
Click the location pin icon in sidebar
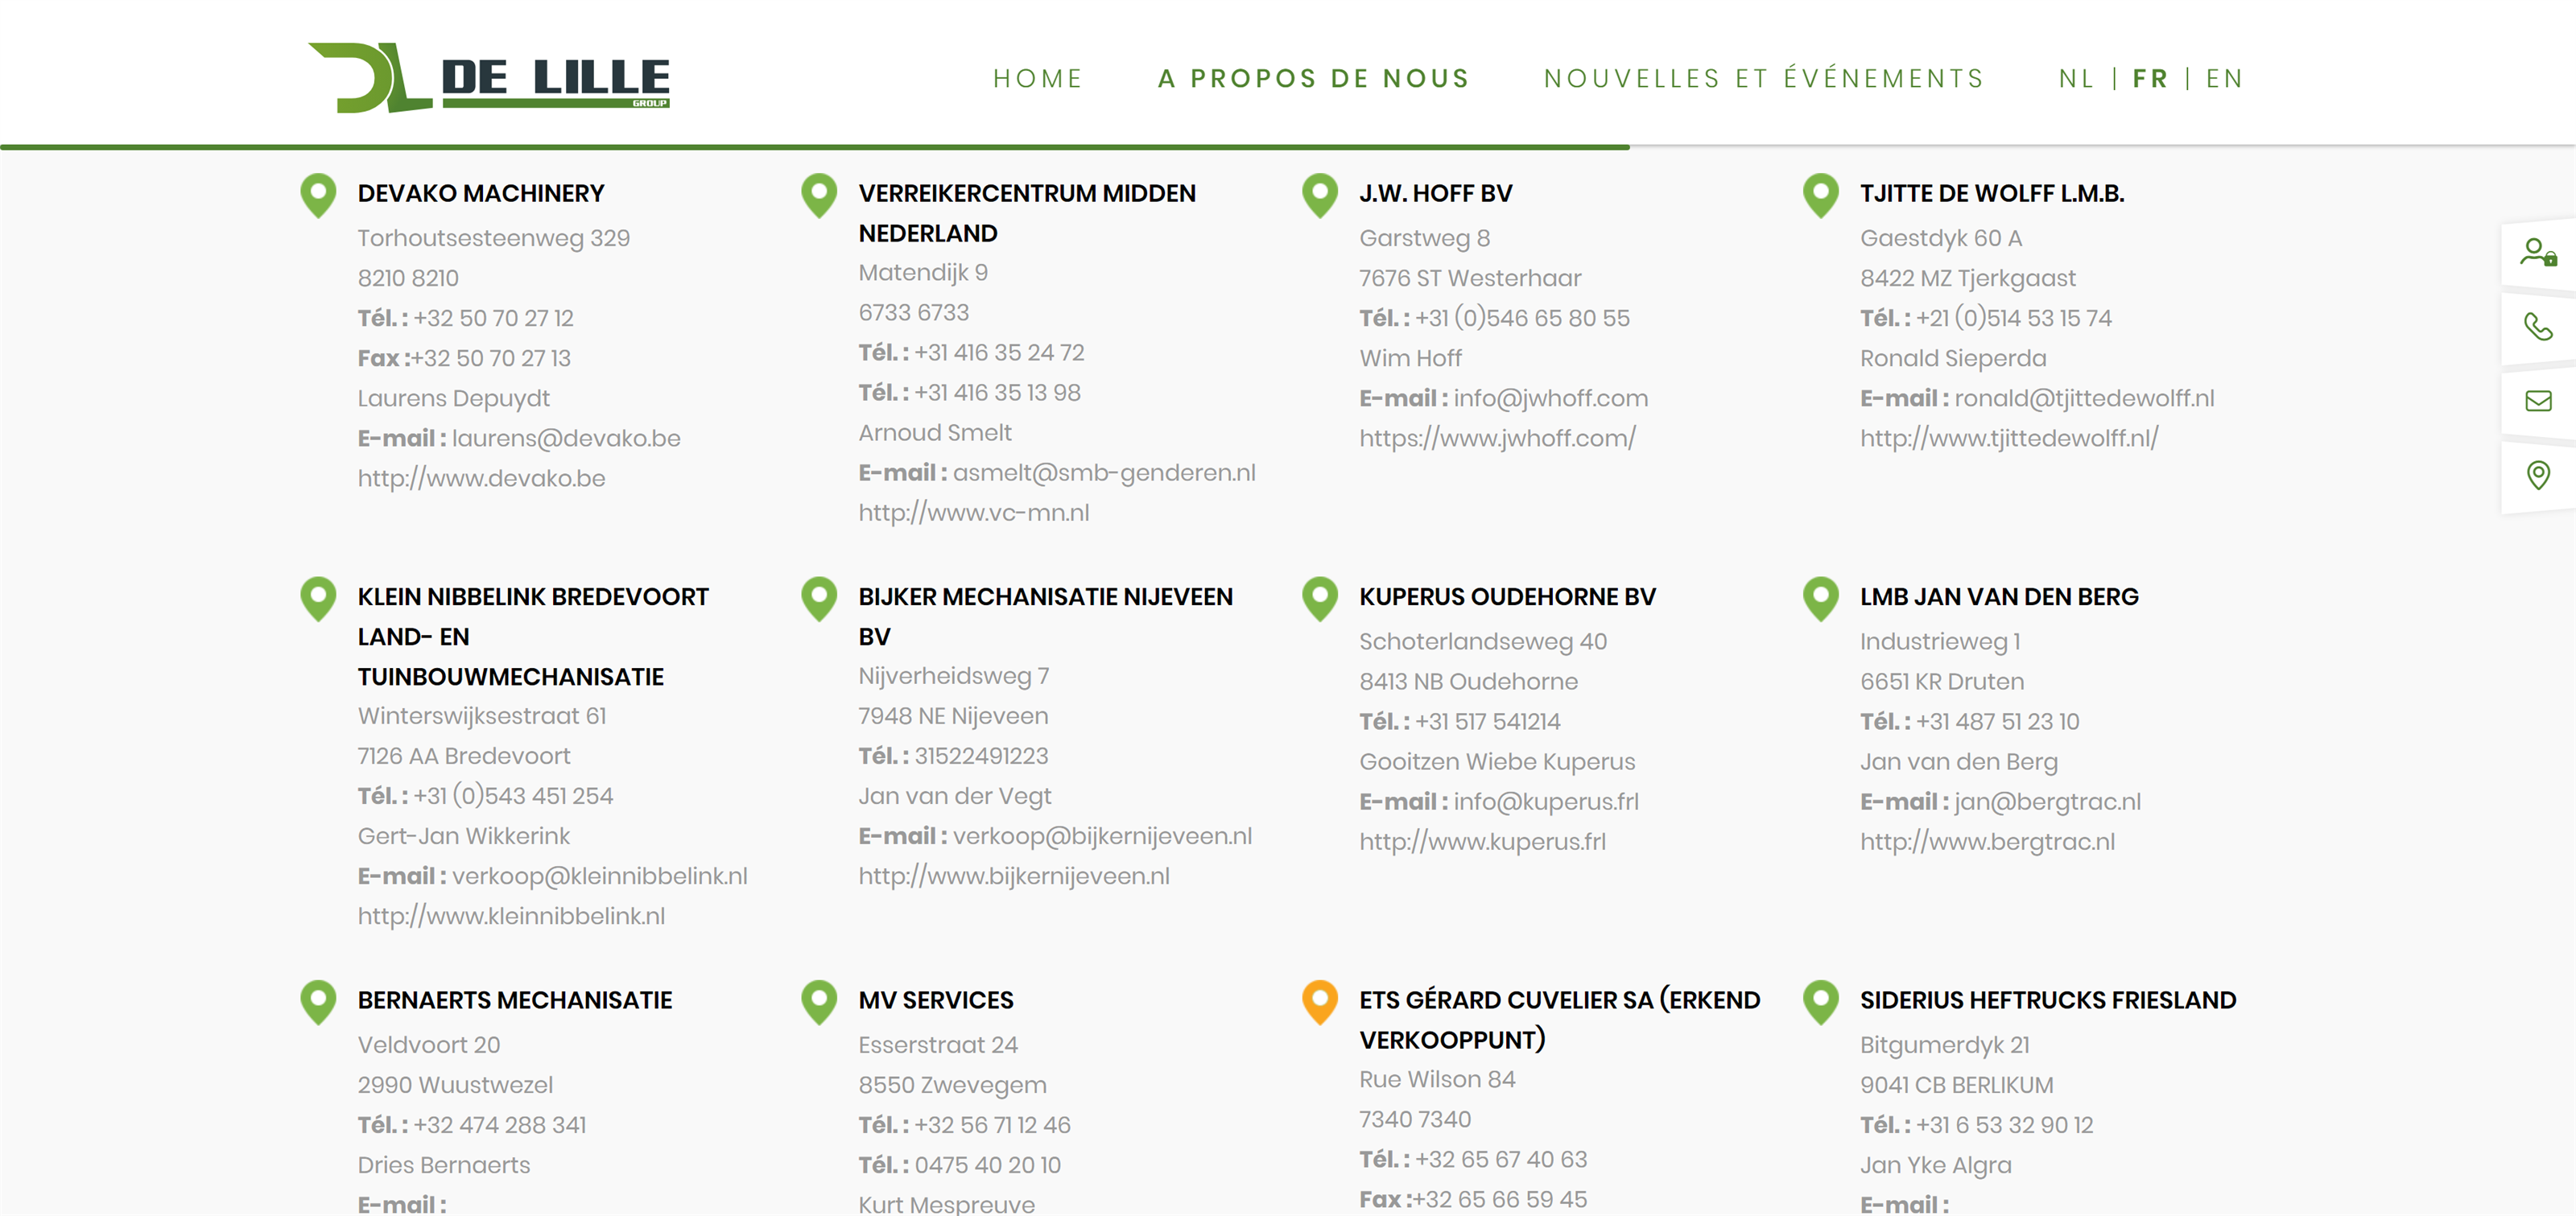(x=2537, y=475)
